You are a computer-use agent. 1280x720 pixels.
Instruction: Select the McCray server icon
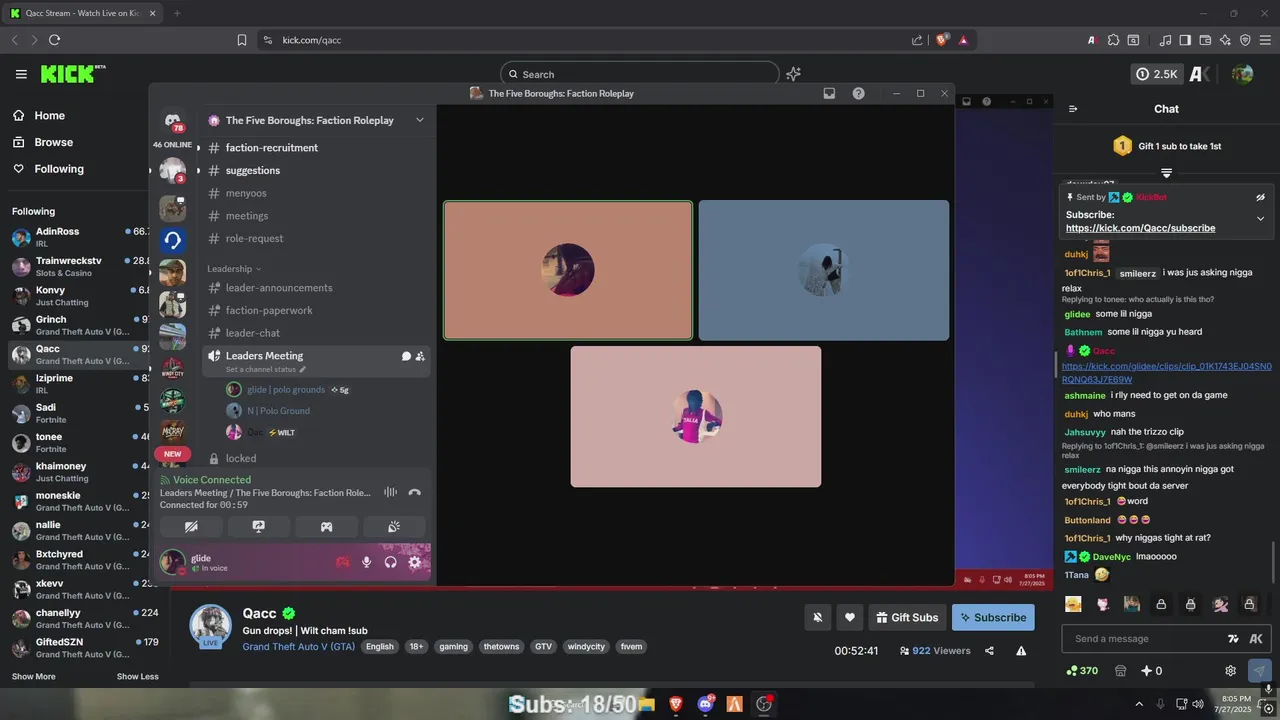coord(173,431)
